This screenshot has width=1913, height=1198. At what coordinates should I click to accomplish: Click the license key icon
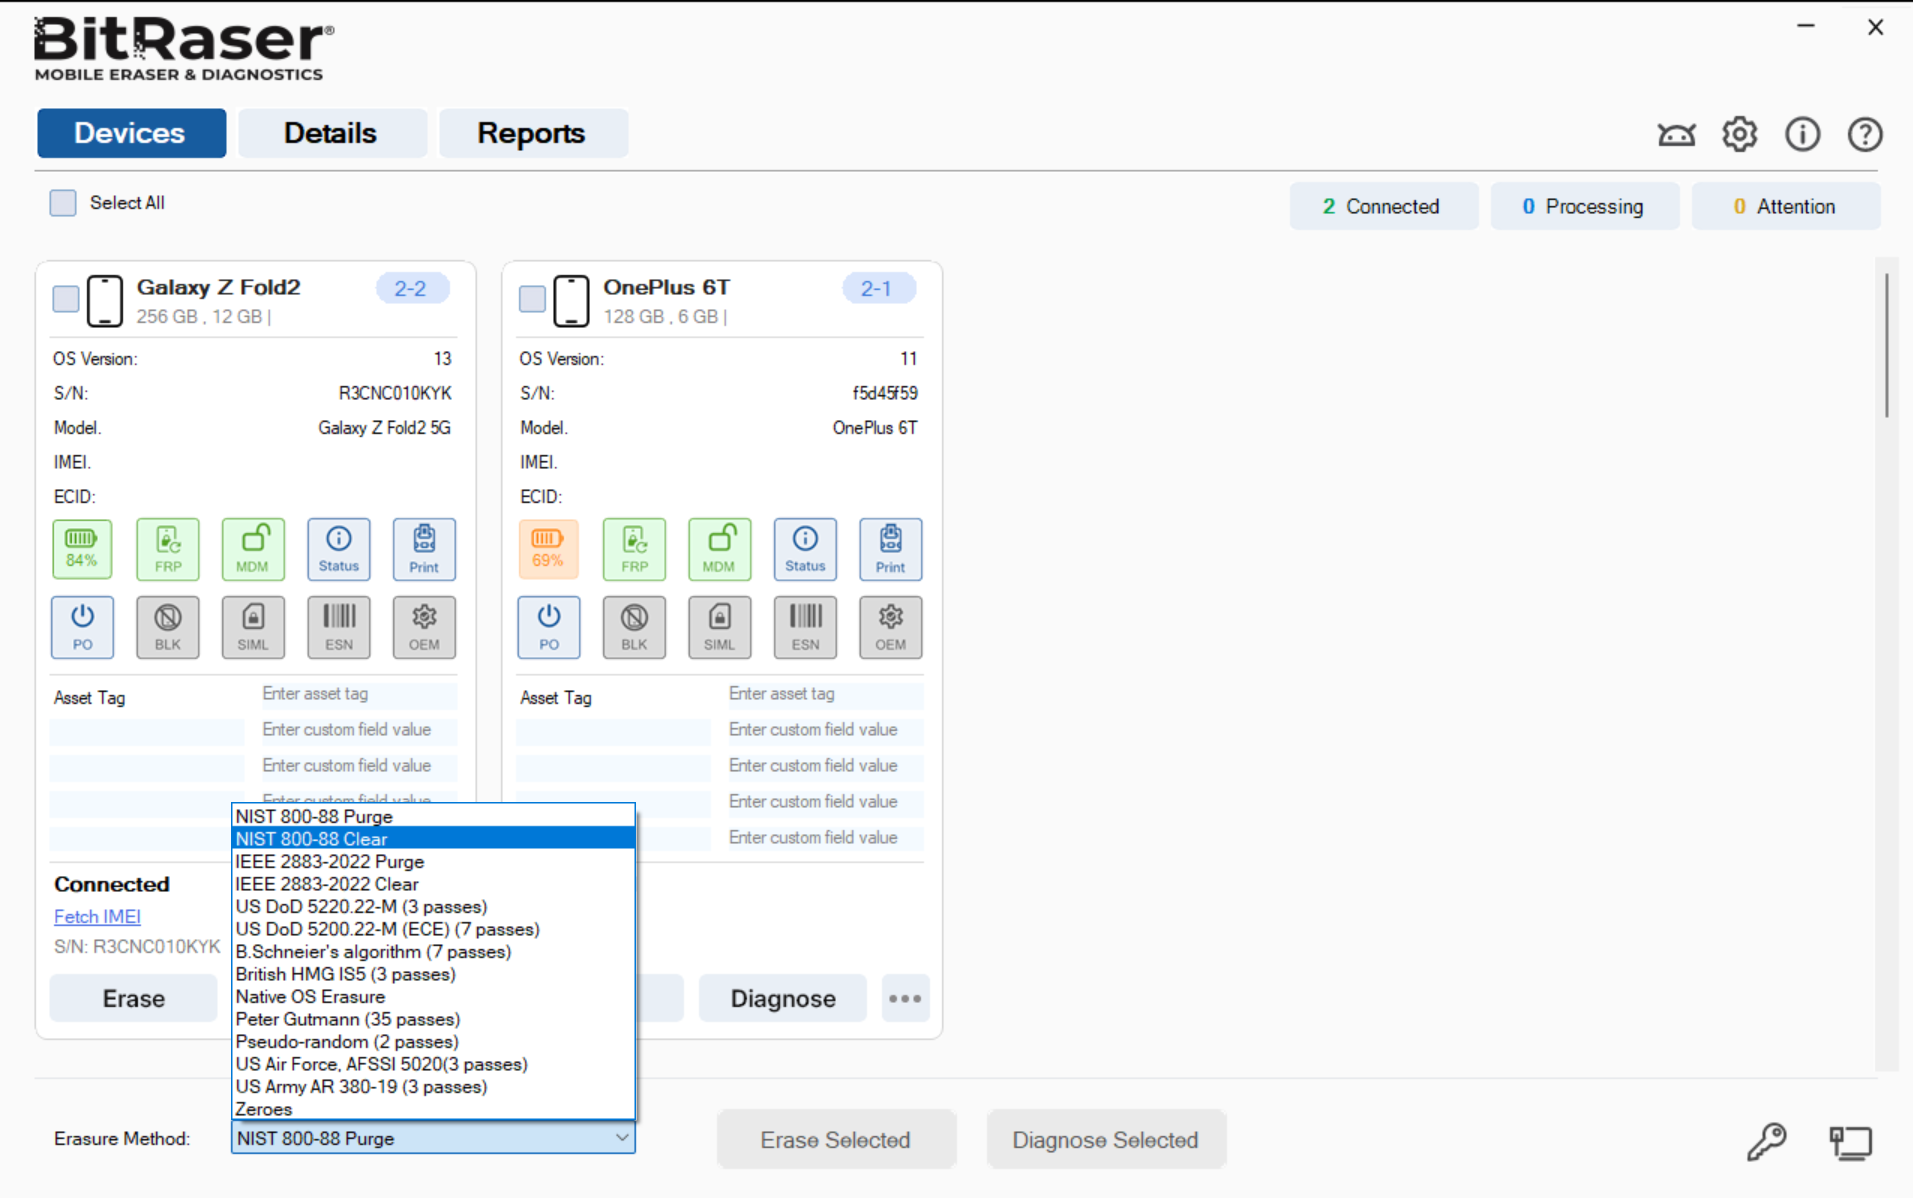click(x=1767, y=1141)
